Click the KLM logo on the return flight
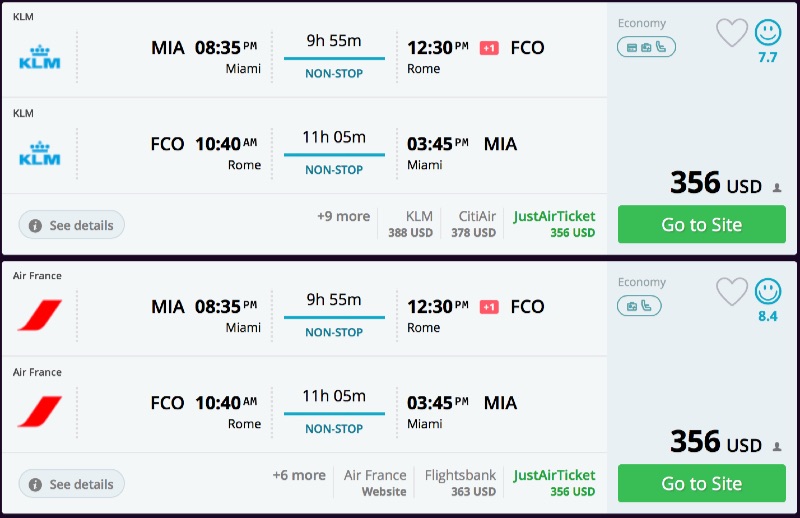 click(40, 154)
